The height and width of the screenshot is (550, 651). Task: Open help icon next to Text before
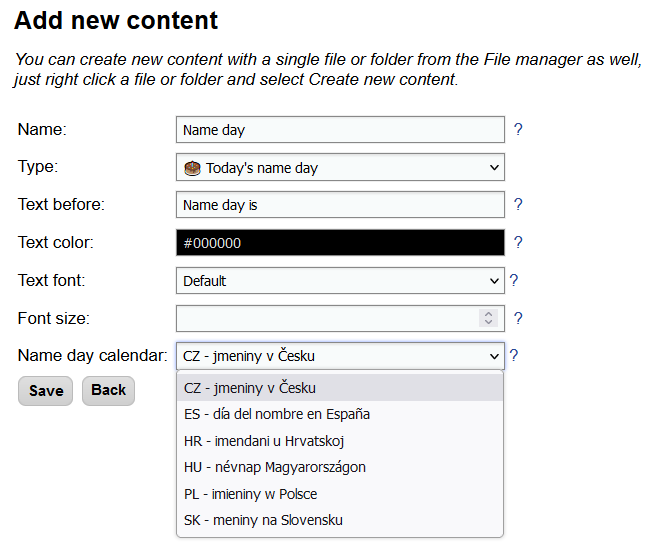pyautogui.click(x=518, y=204)
